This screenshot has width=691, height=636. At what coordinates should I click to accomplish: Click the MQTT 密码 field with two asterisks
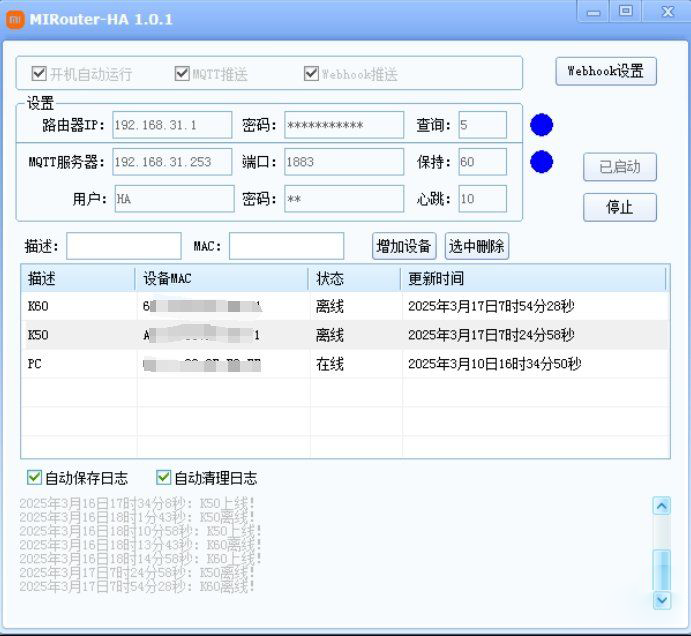344,199
